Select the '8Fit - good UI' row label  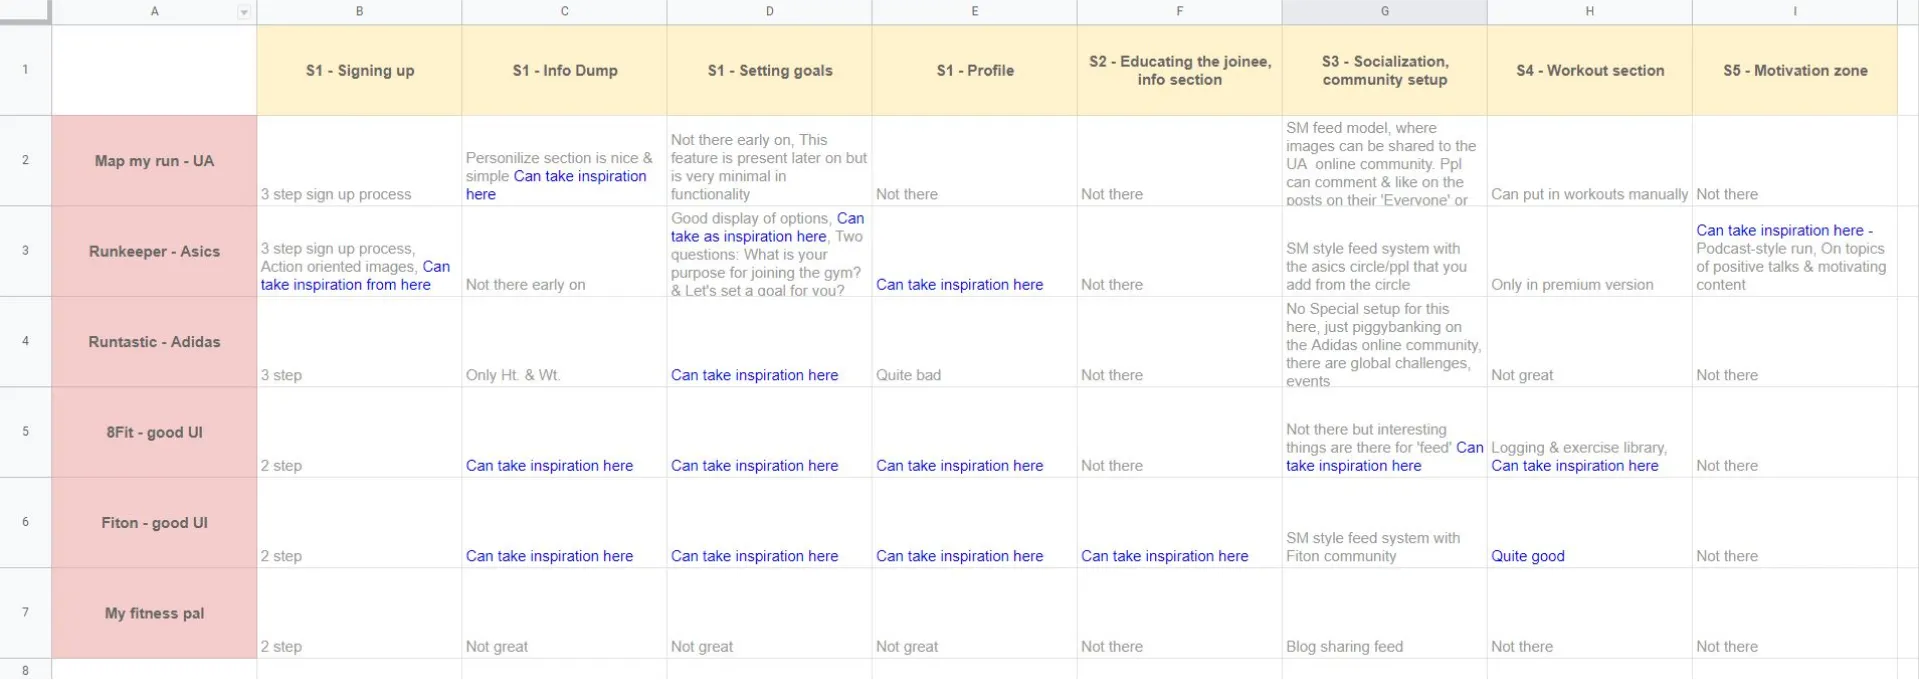point(154,432)
